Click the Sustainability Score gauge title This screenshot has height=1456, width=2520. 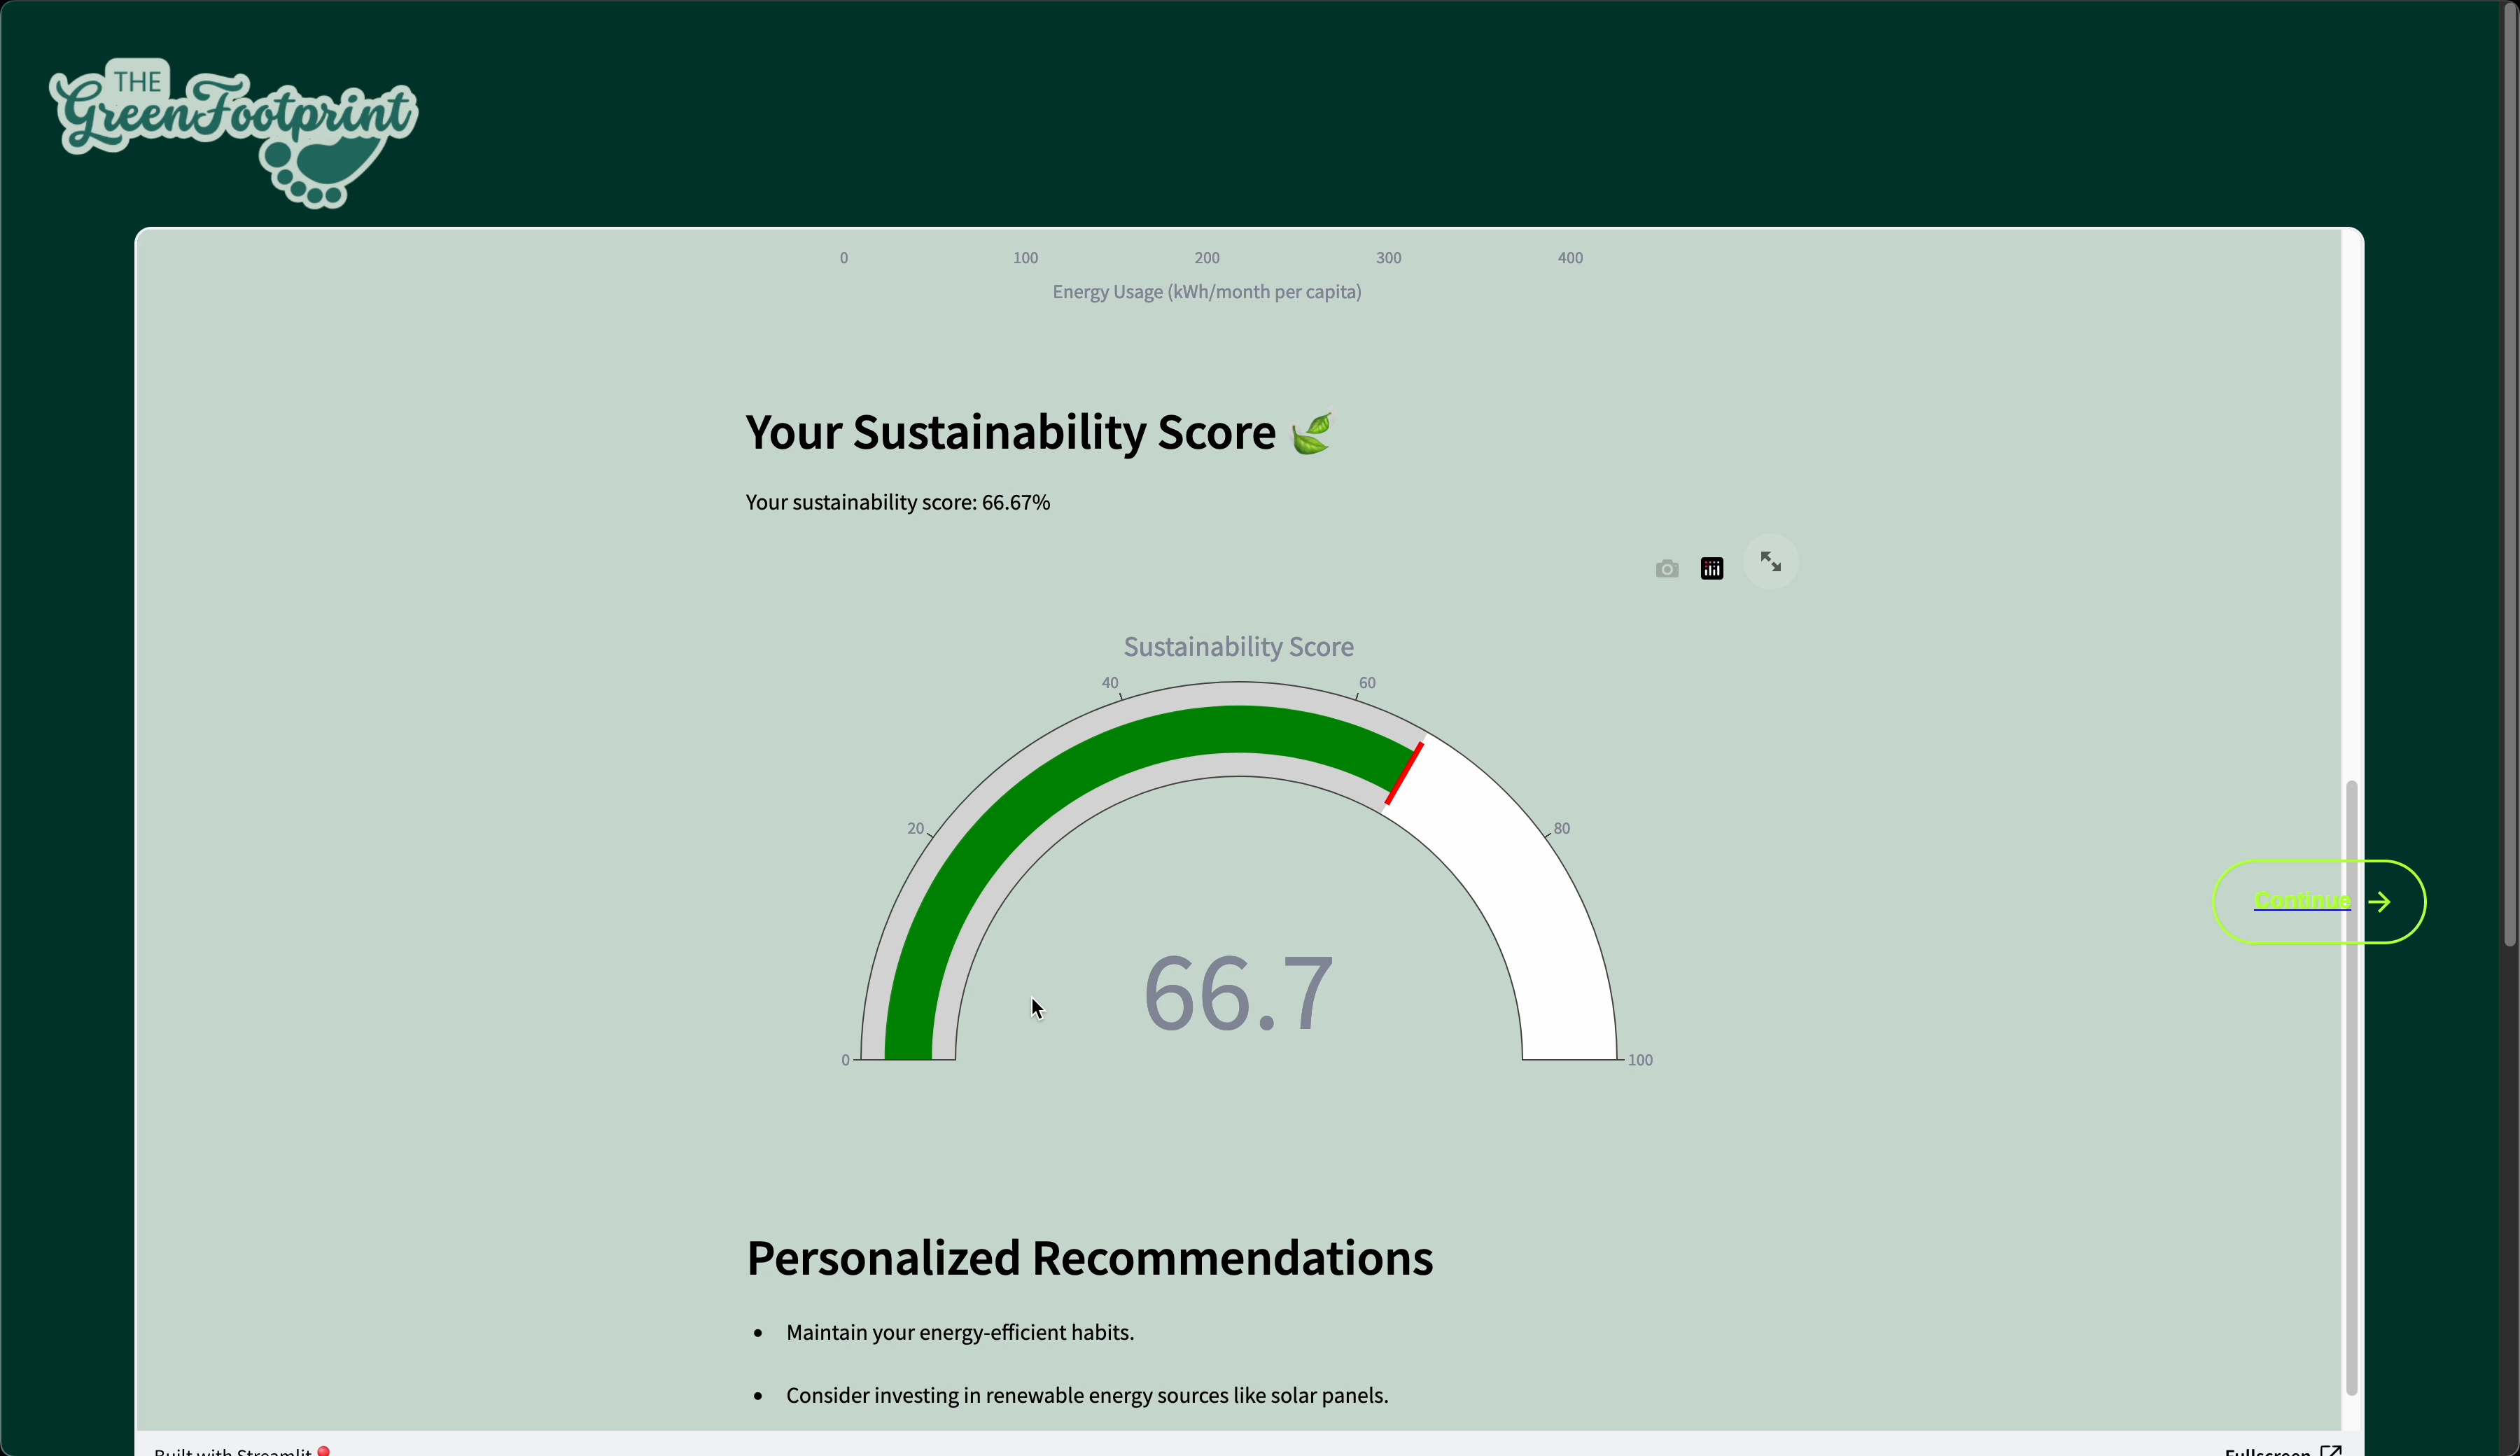tap(1238, 647)
